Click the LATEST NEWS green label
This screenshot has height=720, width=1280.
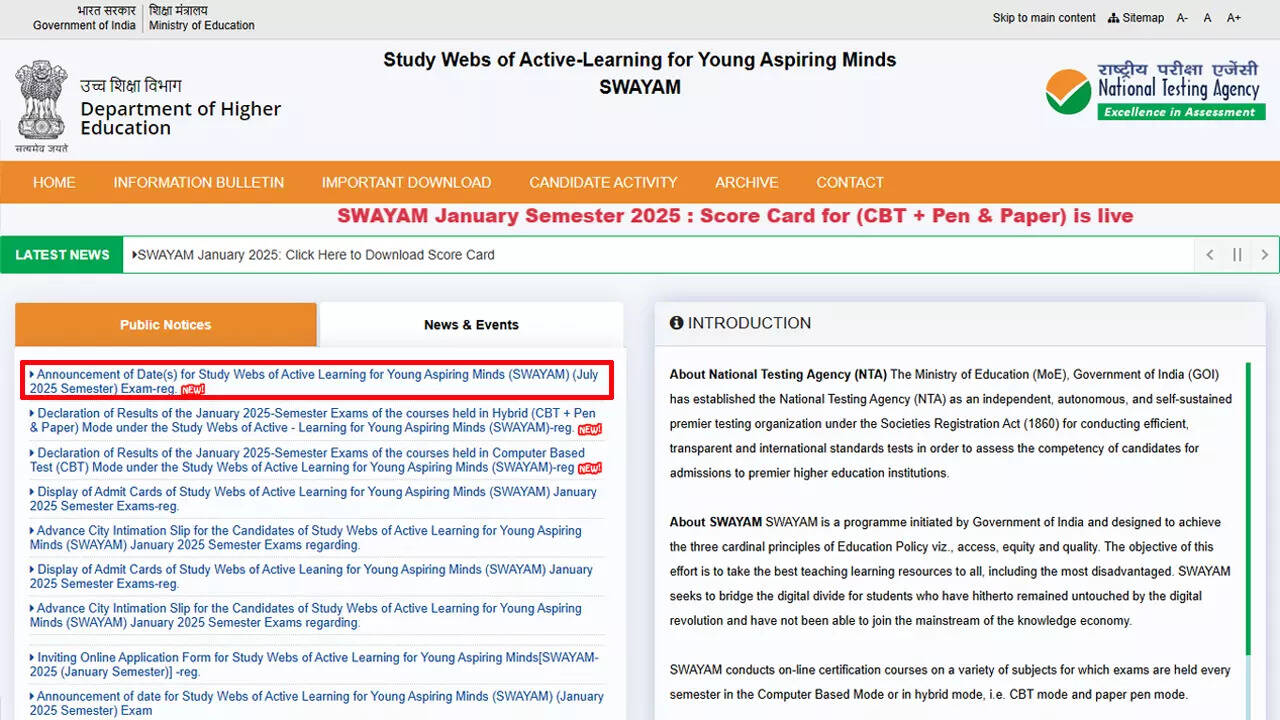point(62,255)
